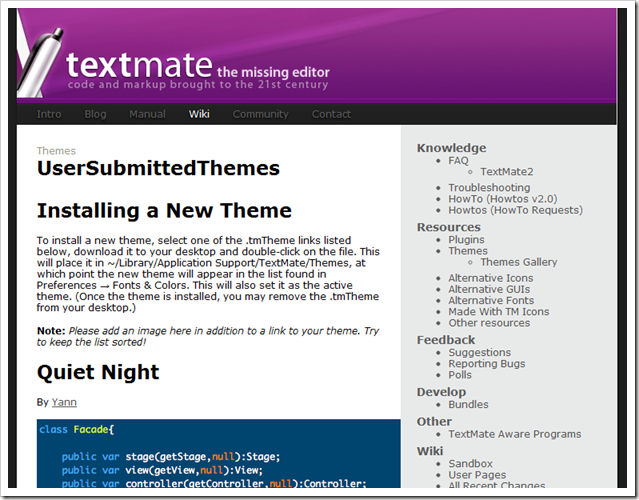This screenshot has width=639, height=500.
Task: Open the User Pages link
Action: click(x=477, y=475)
